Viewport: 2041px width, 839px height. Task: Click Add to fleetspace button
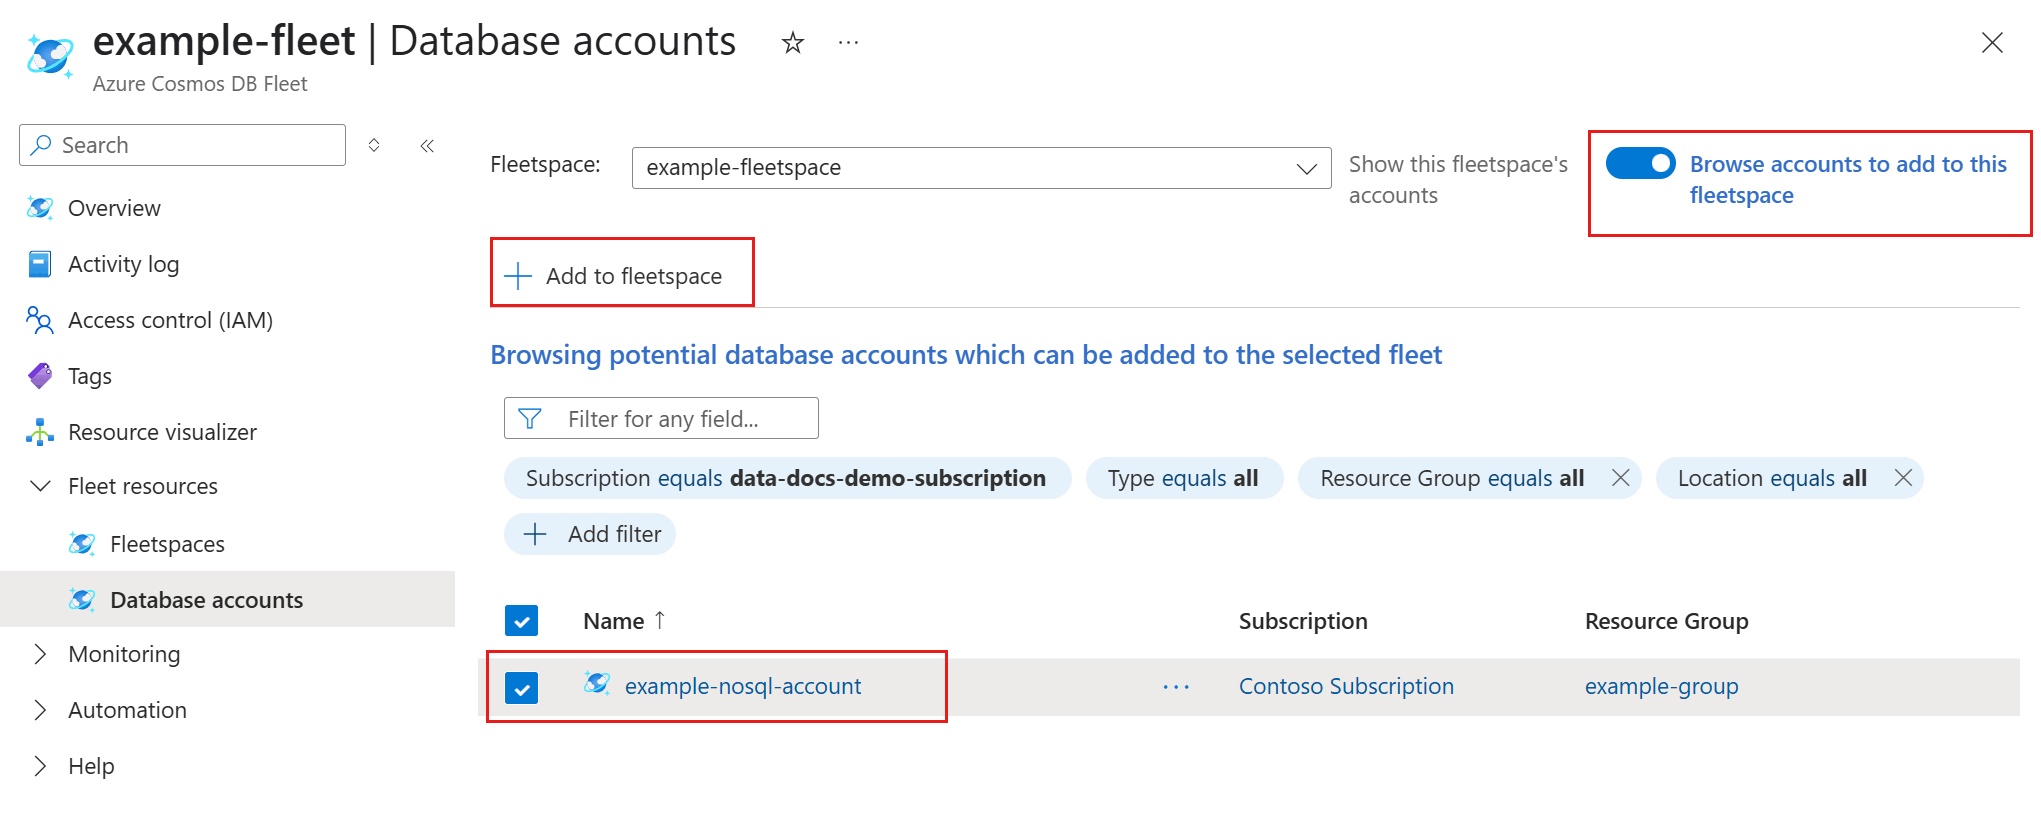point(620,276)
